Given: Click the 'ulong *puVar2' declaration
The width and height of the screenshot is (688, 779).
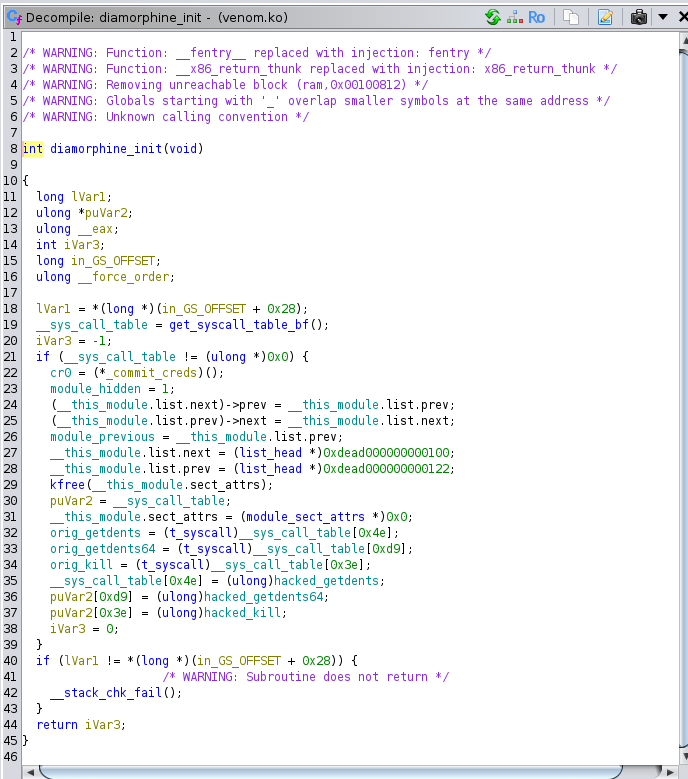Looking at the screenshot, I should [84, 213].
